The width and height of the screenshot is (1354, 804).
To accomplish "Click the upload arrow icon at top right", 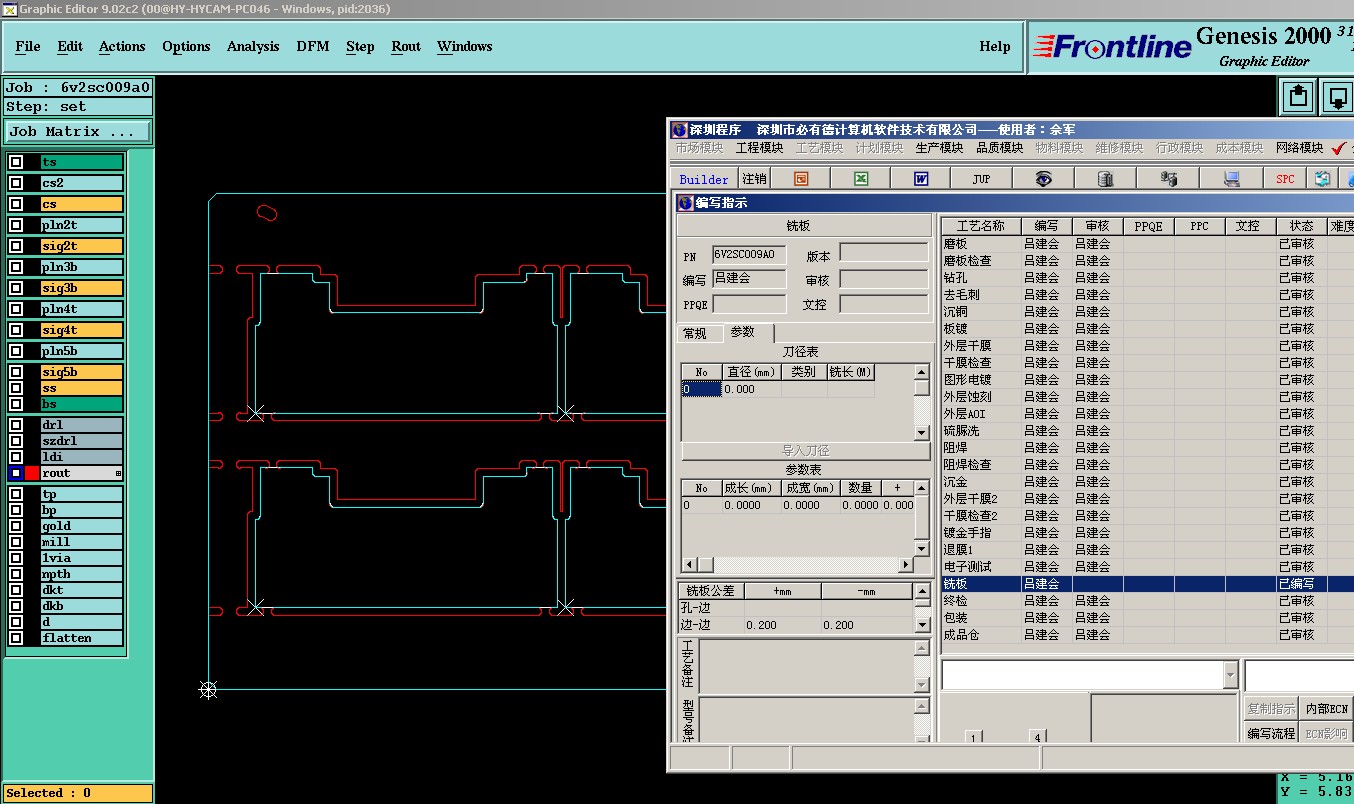I will click(x=1298, y=97).
